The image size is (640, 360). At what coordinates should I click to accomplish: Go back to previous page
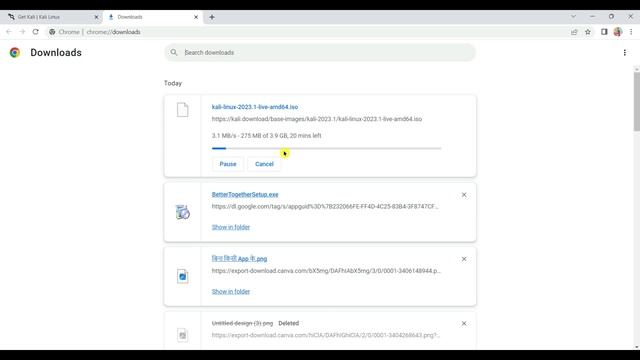point(9,32)
